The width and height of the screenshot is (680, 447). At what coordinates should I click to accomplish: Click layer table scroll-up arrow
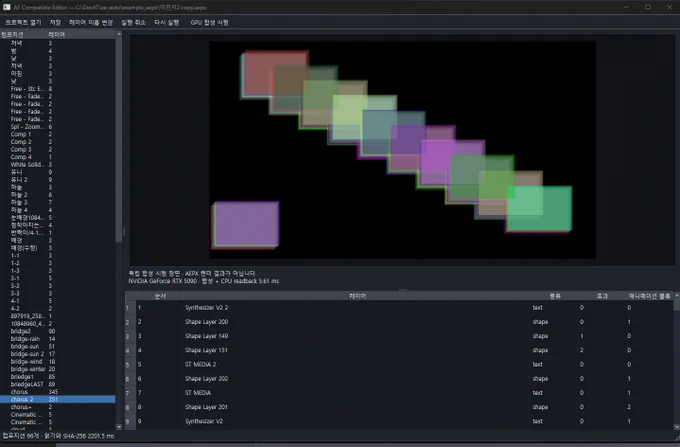point(677,296)
